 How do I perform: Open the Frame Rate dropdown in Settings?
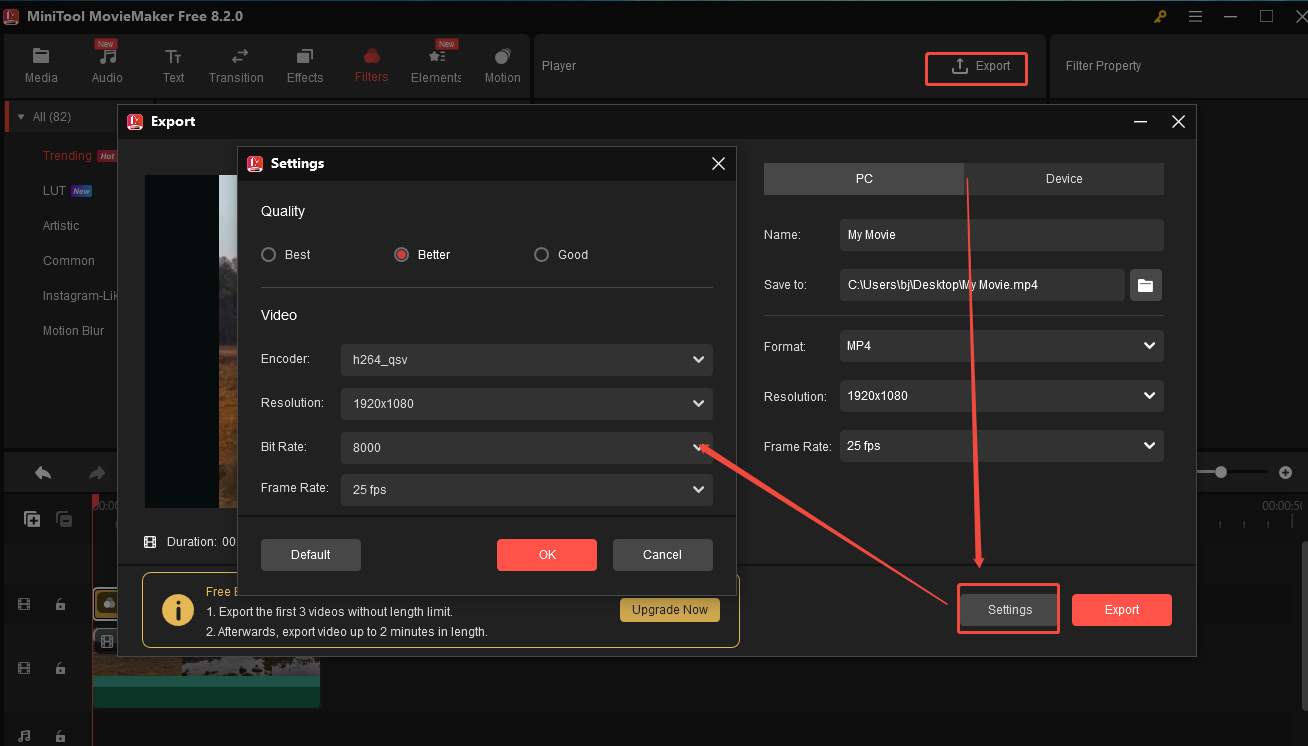(x=527, y=490)
